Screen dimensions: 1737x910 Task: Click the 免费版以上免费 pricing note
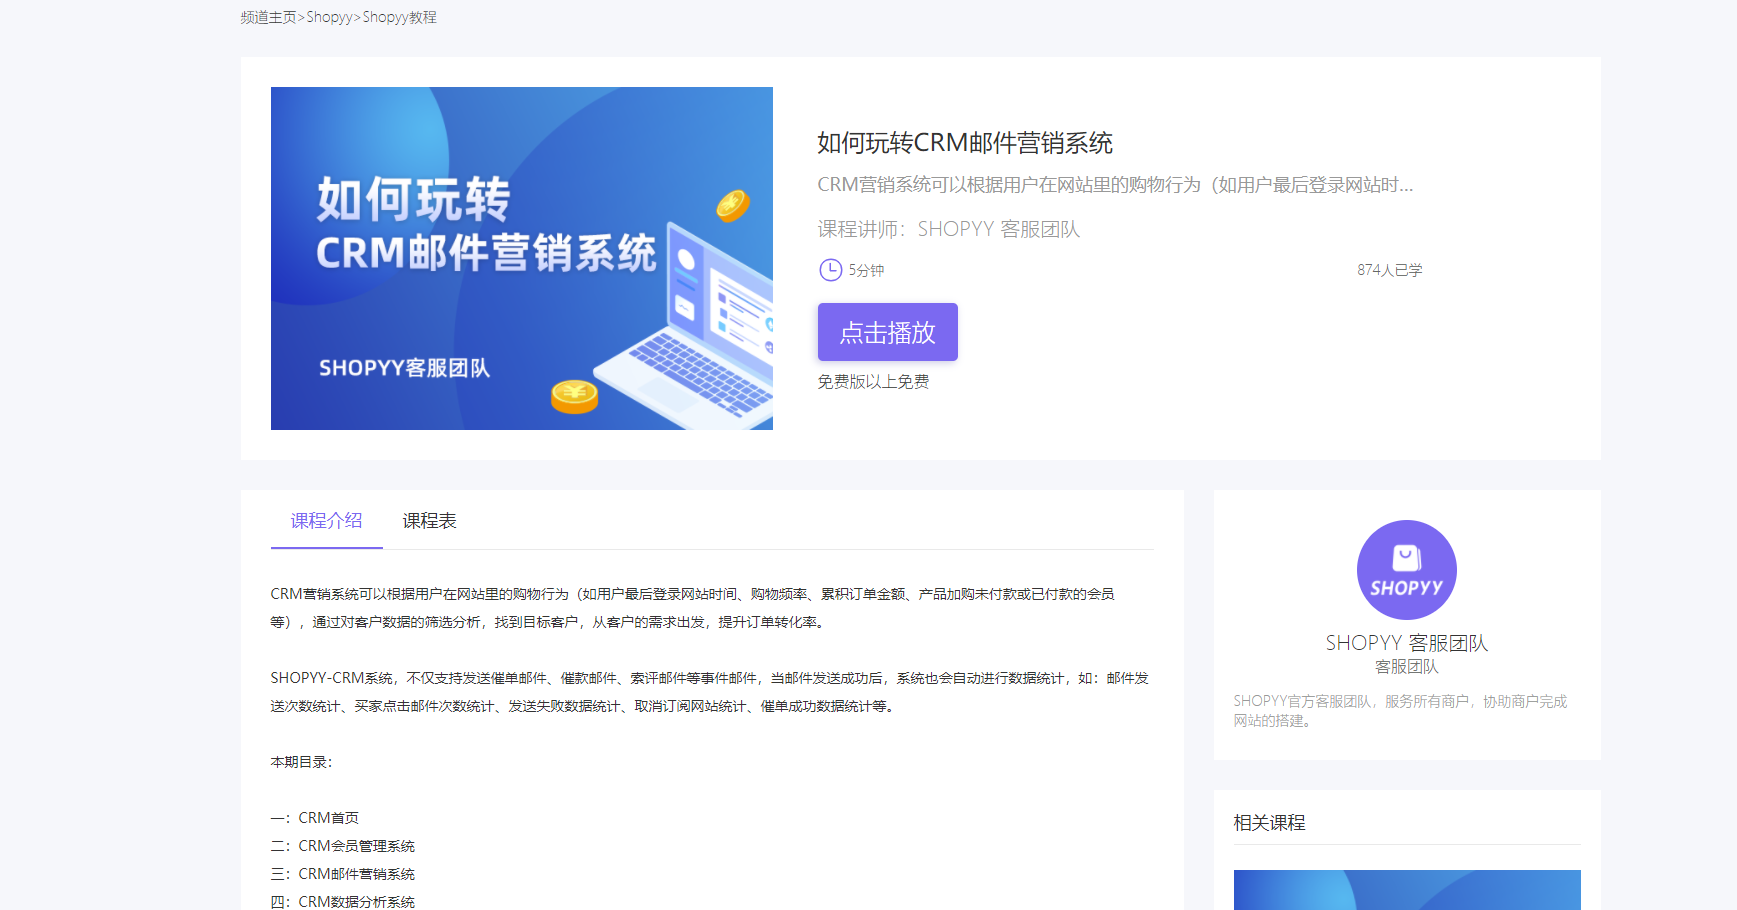pos(873,382)
